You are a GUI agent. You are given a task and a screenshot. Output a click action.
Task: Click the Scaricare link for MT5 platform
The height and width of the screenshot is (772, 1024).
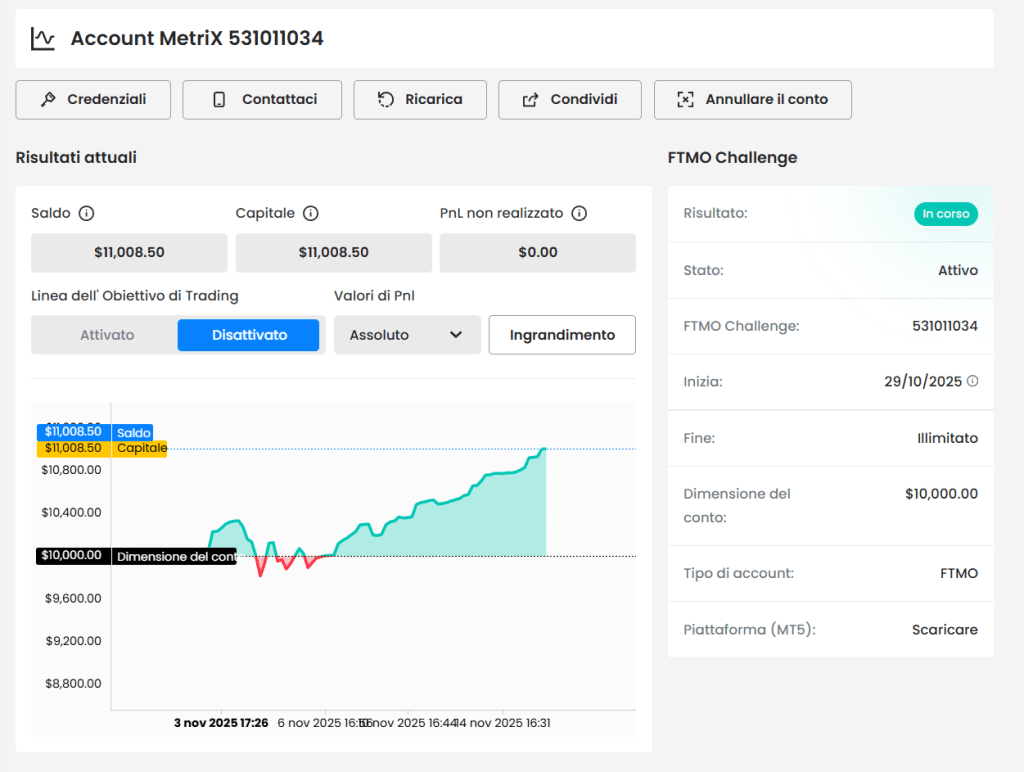coord(945,629)
